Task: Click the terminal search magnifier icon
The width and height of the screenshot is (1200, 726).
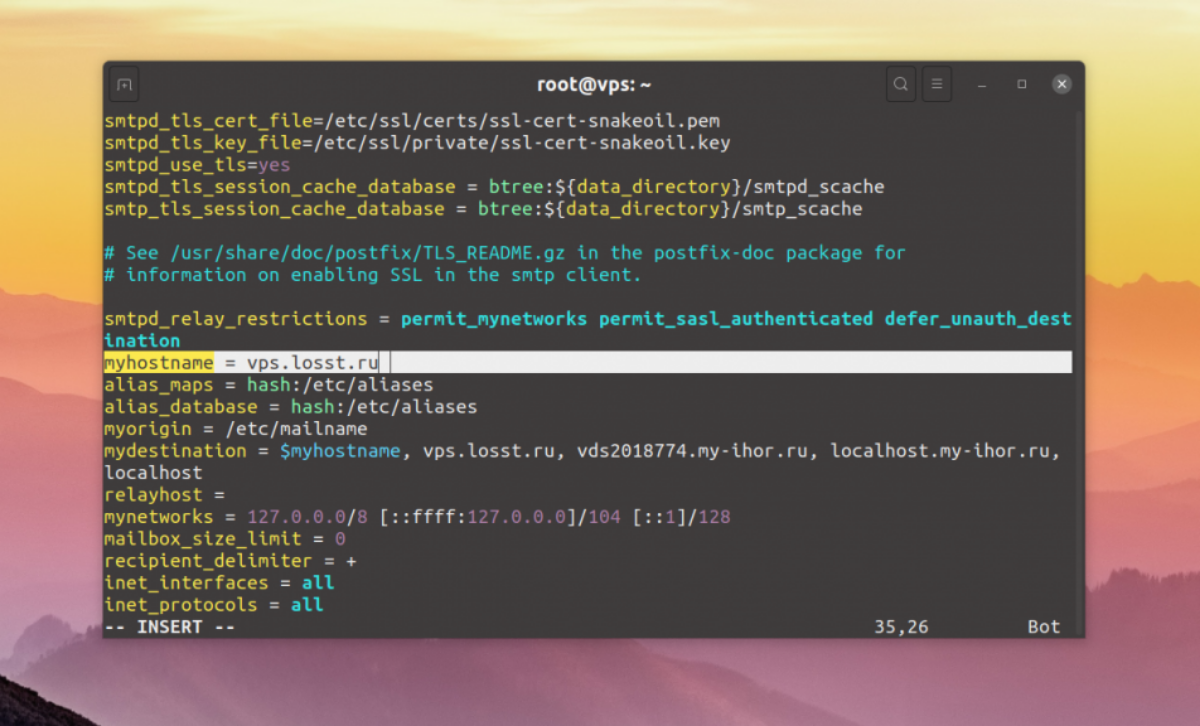Action: pos(901,84)
